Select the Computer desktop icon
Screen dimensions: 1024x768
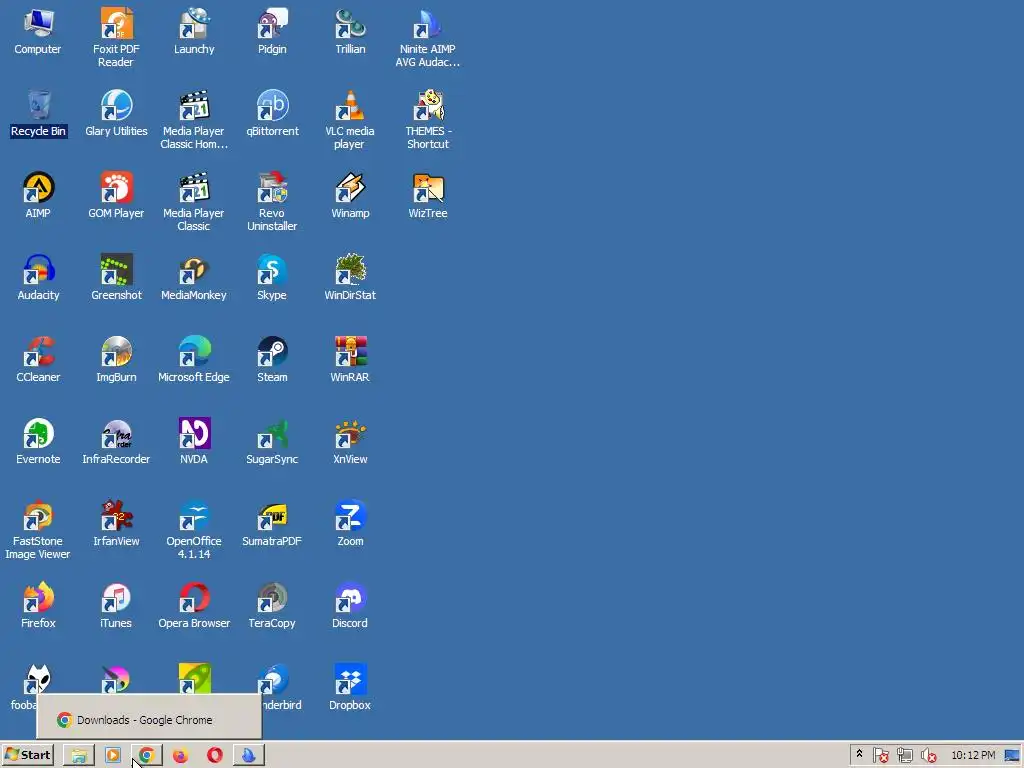(38, 31)
